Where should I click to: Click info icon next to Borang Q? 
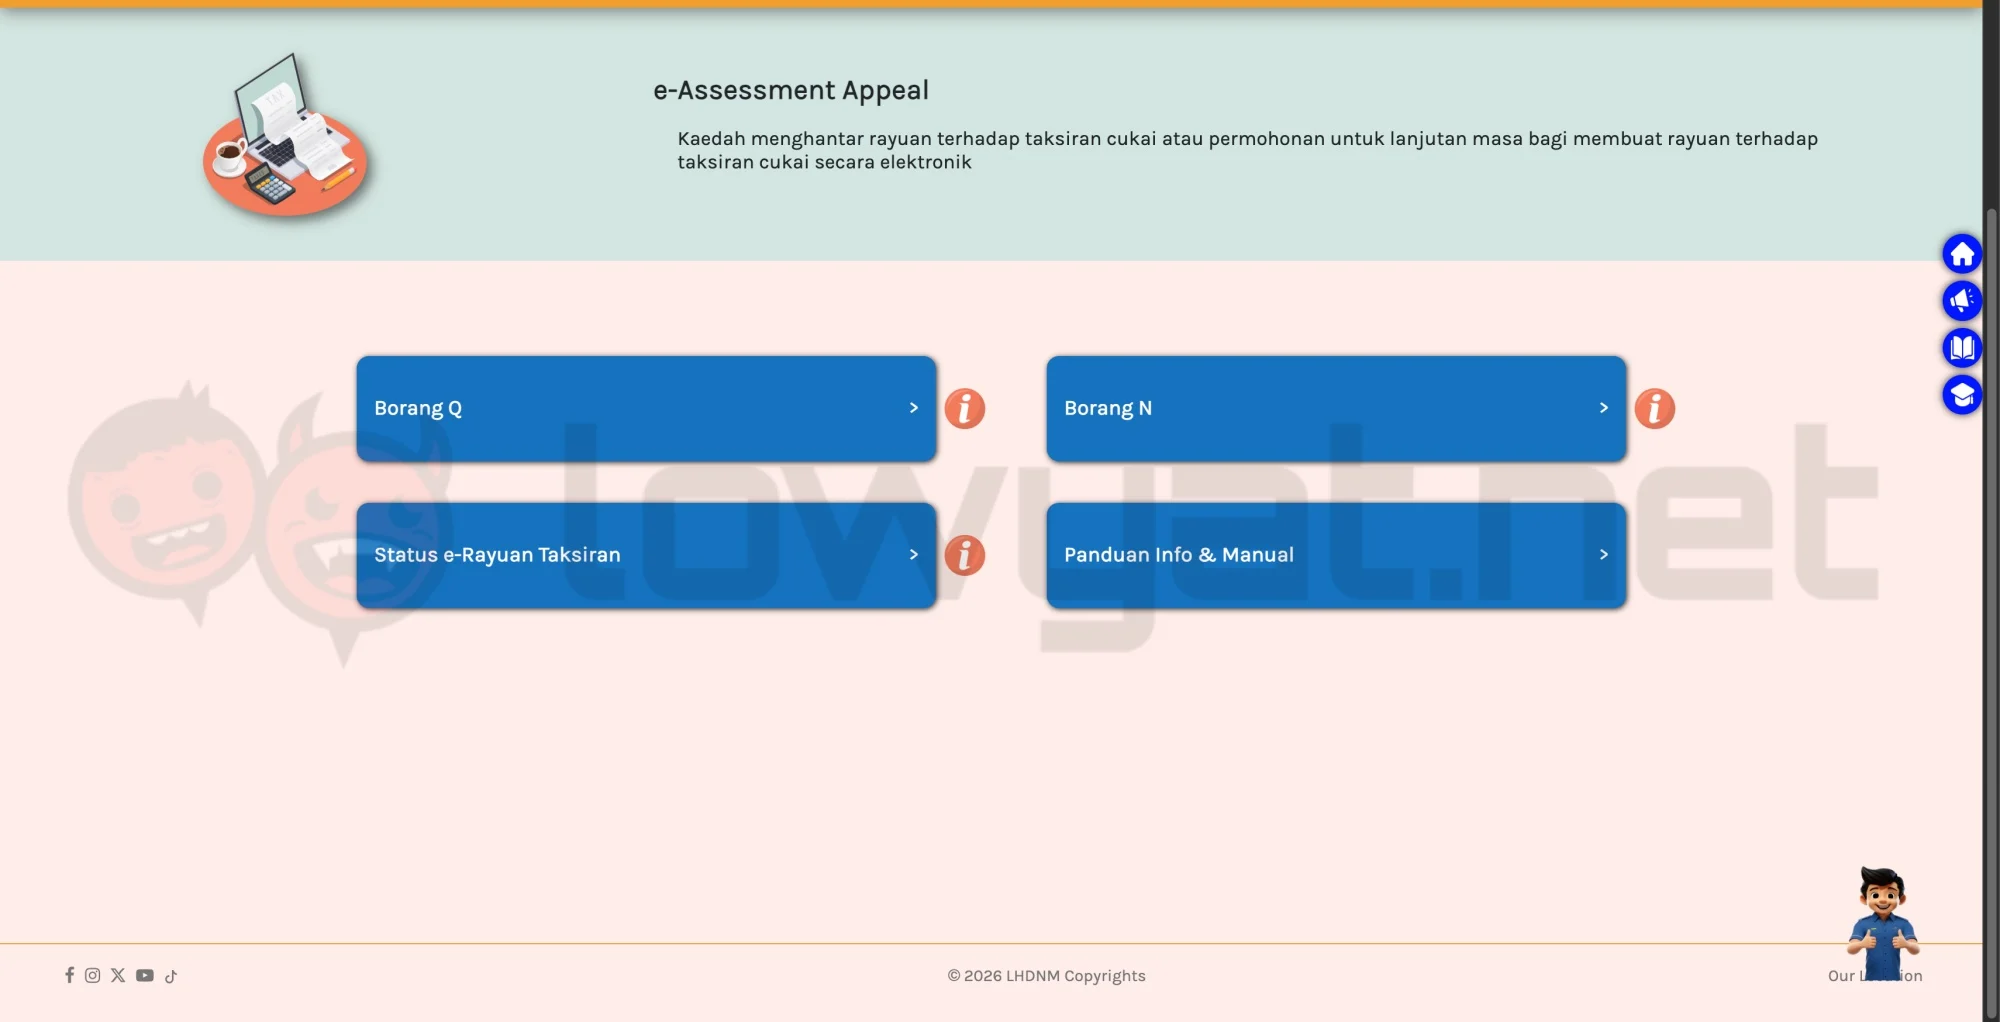tap(965, 408)
